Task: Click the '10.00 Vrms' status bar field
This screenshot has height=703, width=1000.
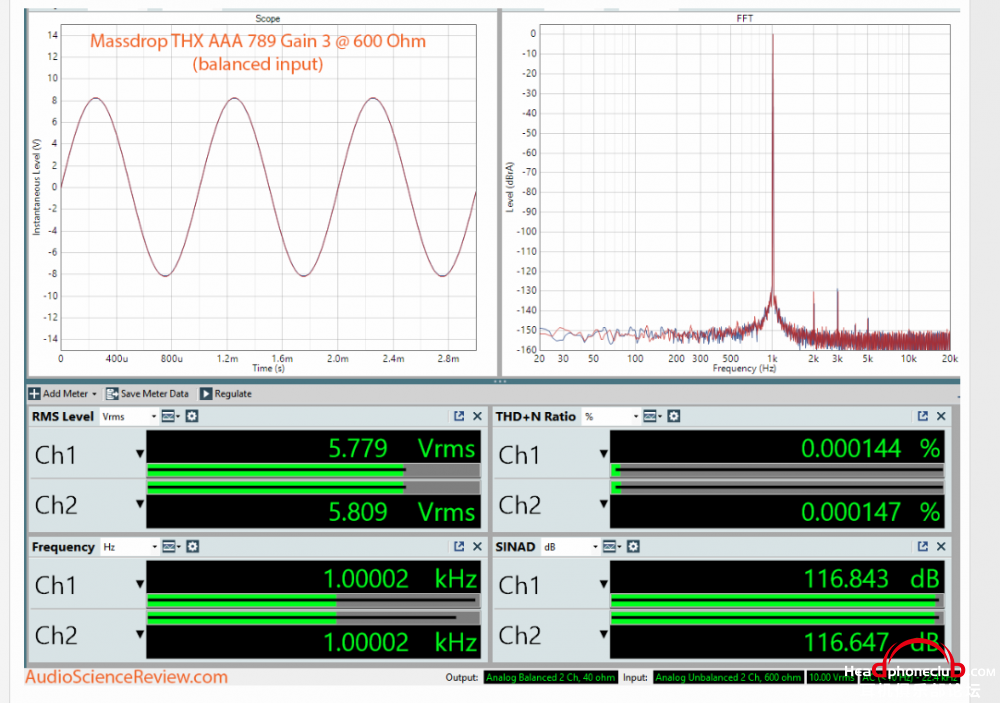Action: pyautogui.click(x=832, y=677)
